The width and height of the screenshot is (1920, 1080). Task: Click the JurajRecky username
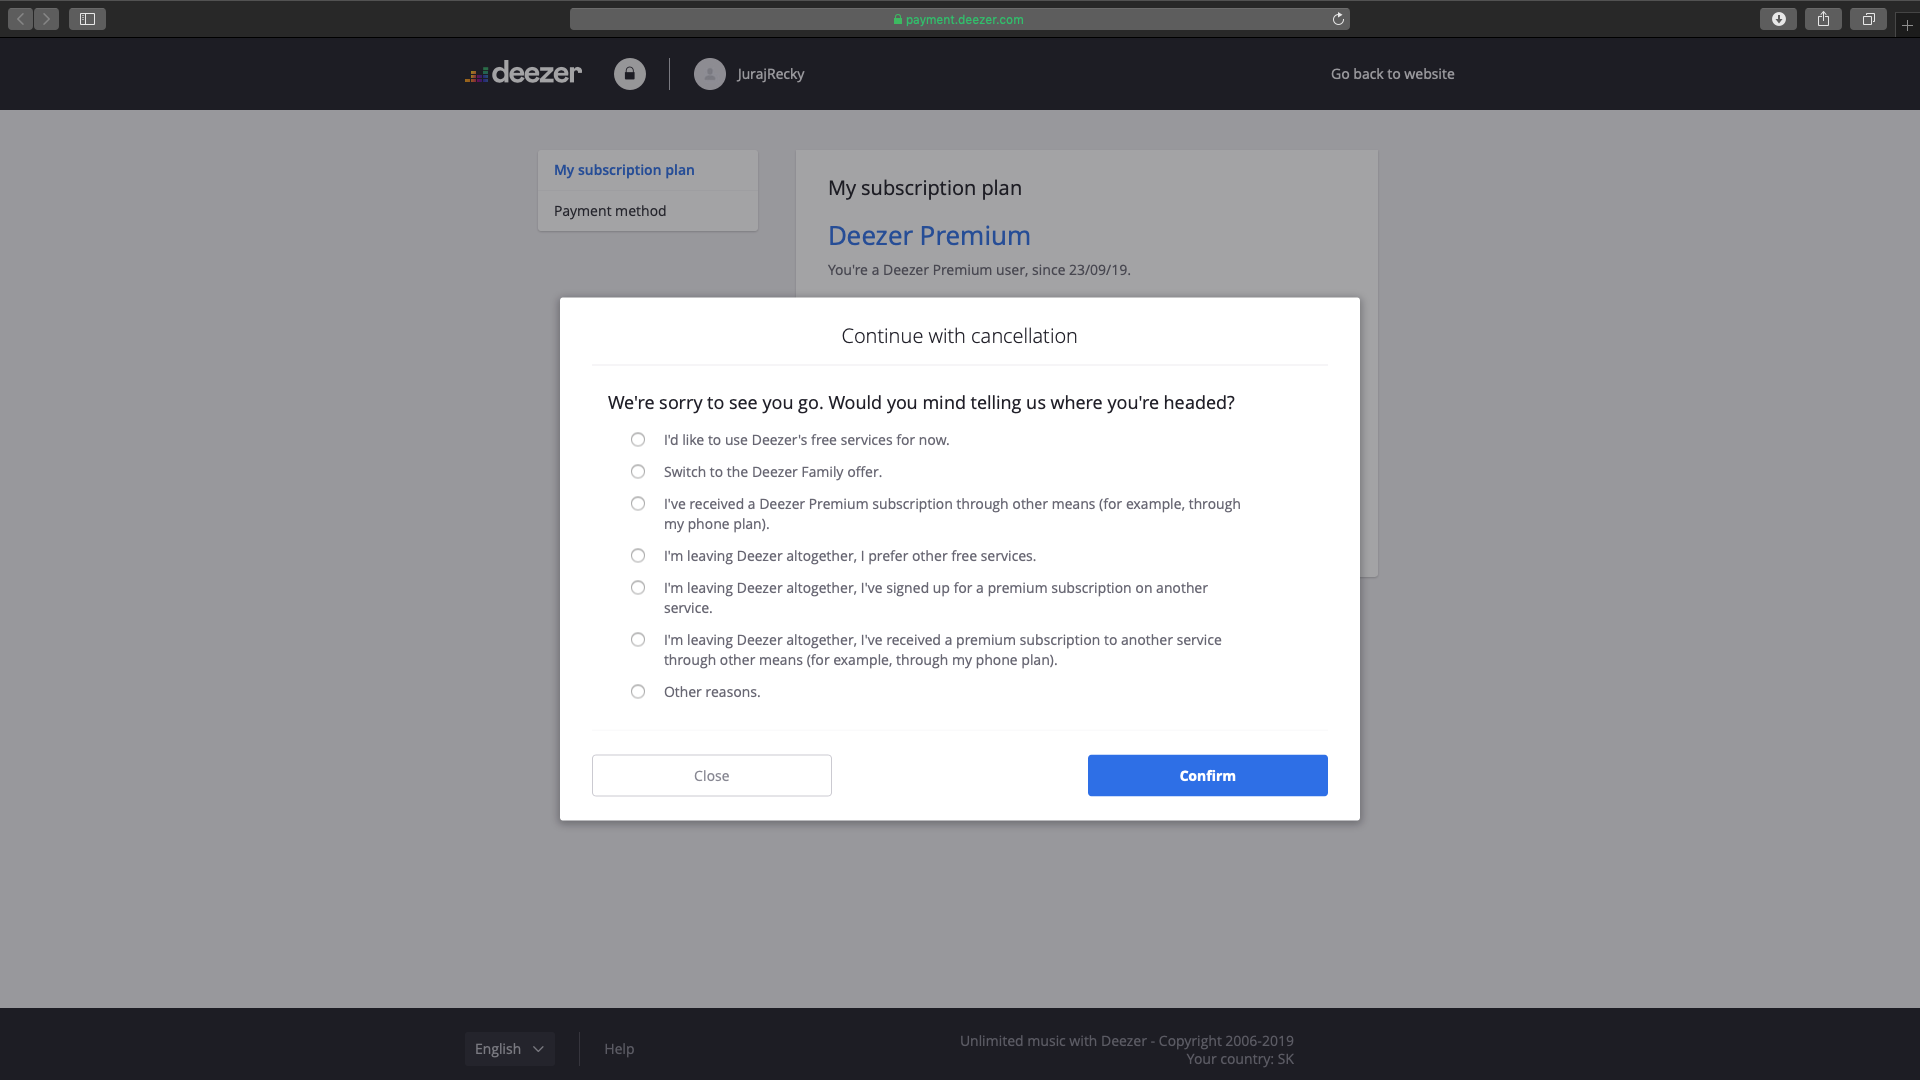click(x=770, y=74)
